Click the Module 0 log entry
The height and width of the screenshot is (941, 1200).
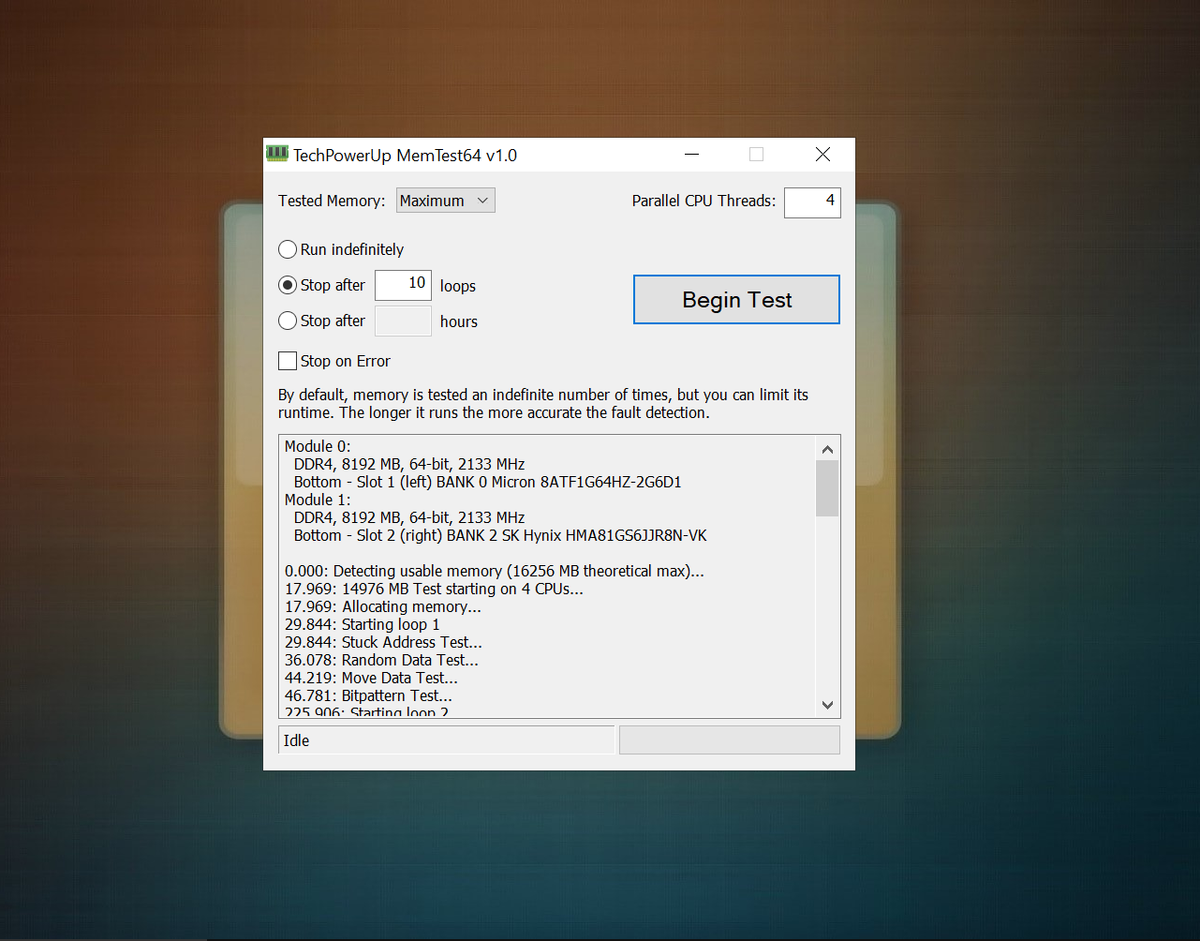click(317, 445)
